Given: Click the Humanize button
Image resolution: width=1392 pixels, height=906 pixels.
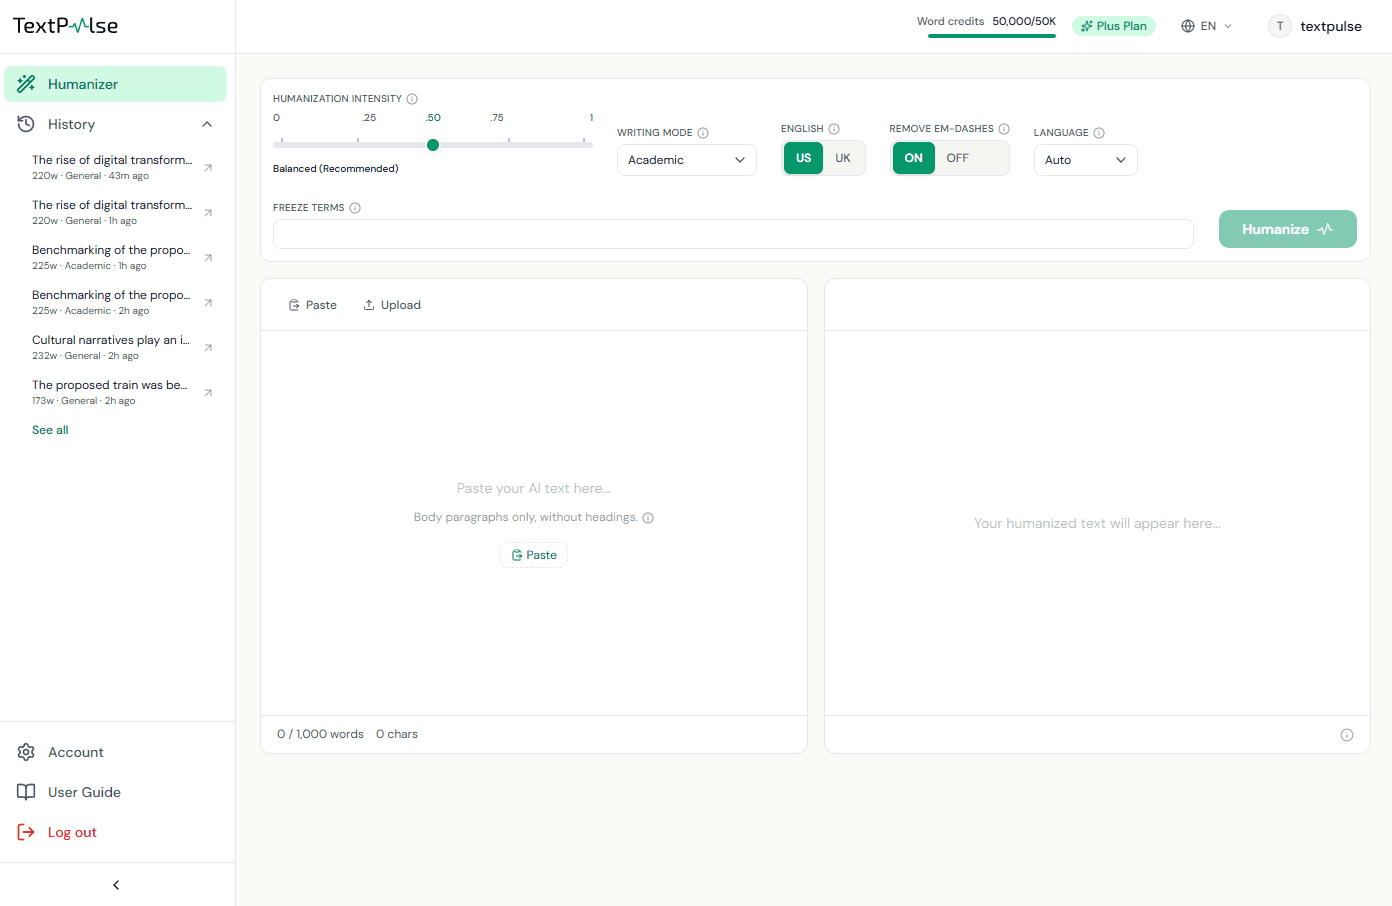Looking at the screenshot, I should pos(1287,229).
